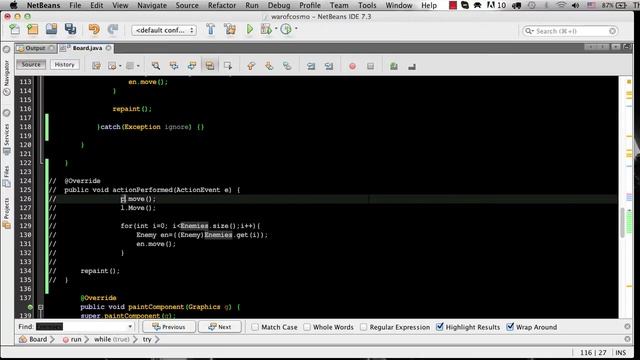Click the Previous find button

169,327
